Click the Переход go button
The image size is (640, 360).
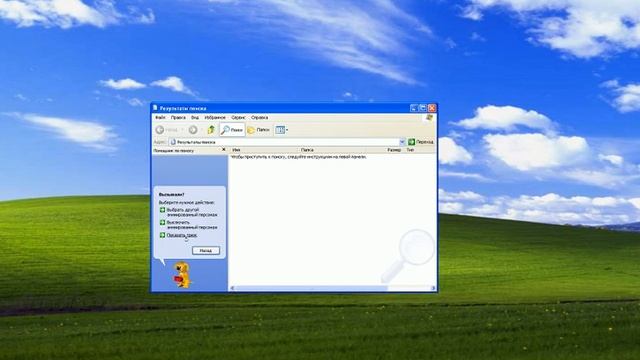coord(421,142)
